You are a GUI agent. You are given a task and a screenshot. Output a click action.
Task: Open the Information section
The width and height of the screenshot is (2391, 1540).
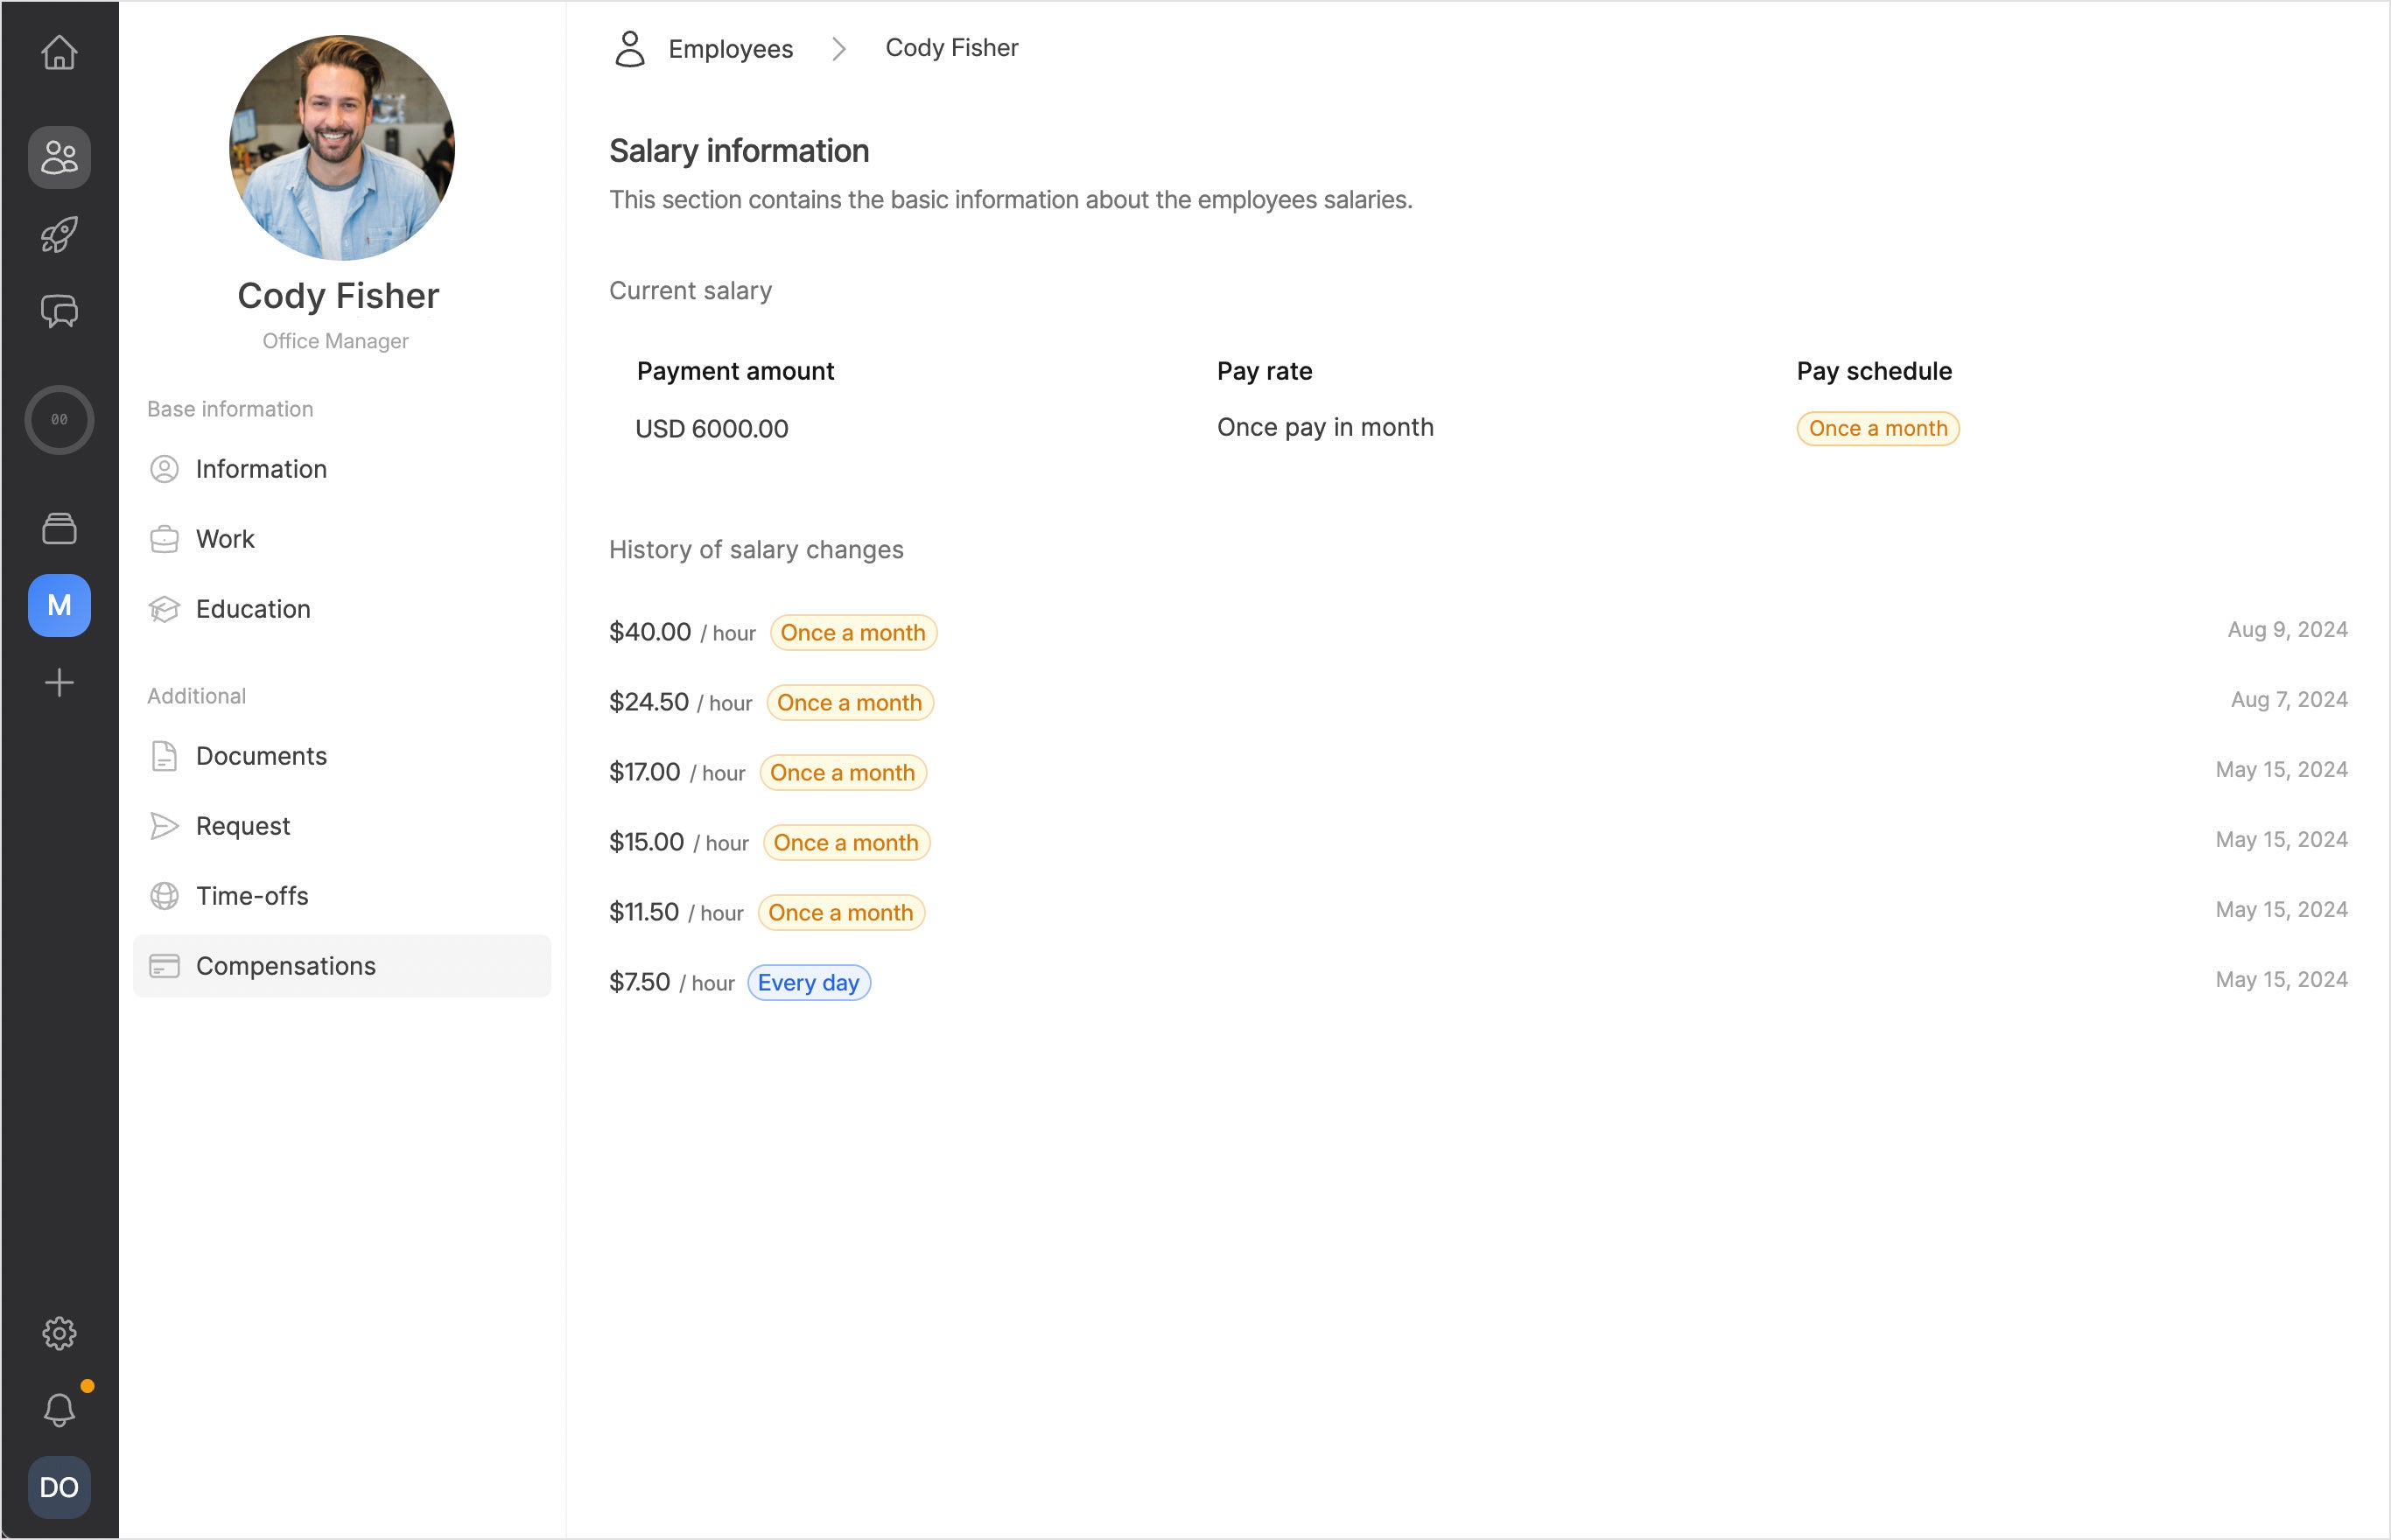261,469
